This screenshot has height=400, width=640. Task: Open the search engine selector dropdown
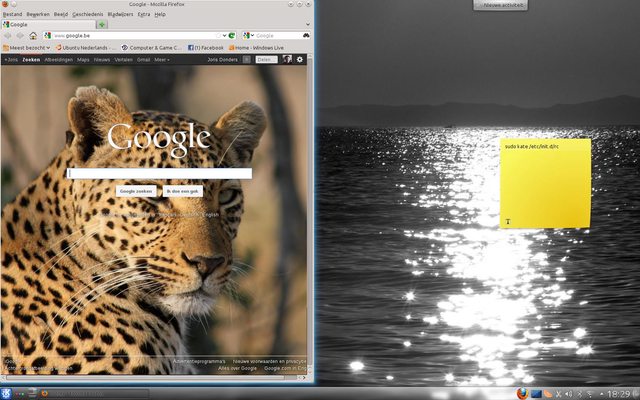[248, 36]
